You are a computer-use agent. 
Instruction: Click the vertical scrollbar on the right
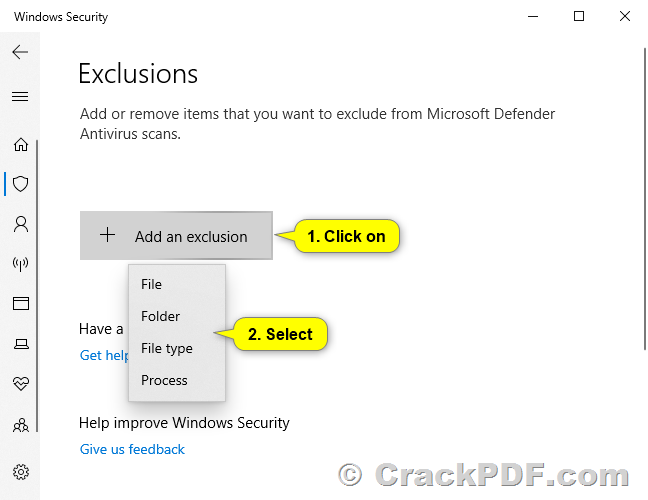tap(645, 198)
